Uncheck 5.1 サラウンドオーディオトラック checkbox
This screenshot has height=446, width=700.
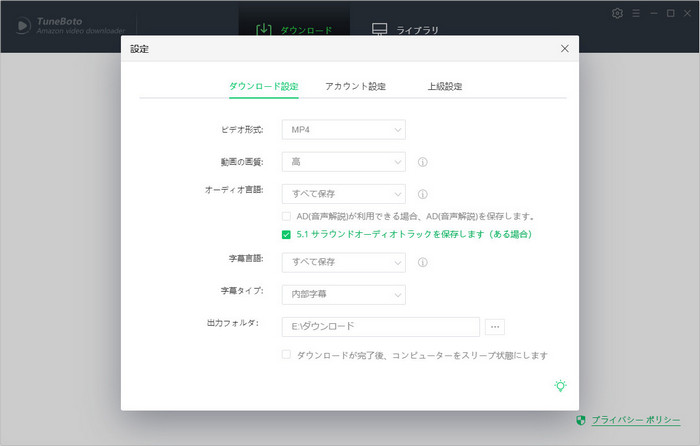(x=286, y=234)
